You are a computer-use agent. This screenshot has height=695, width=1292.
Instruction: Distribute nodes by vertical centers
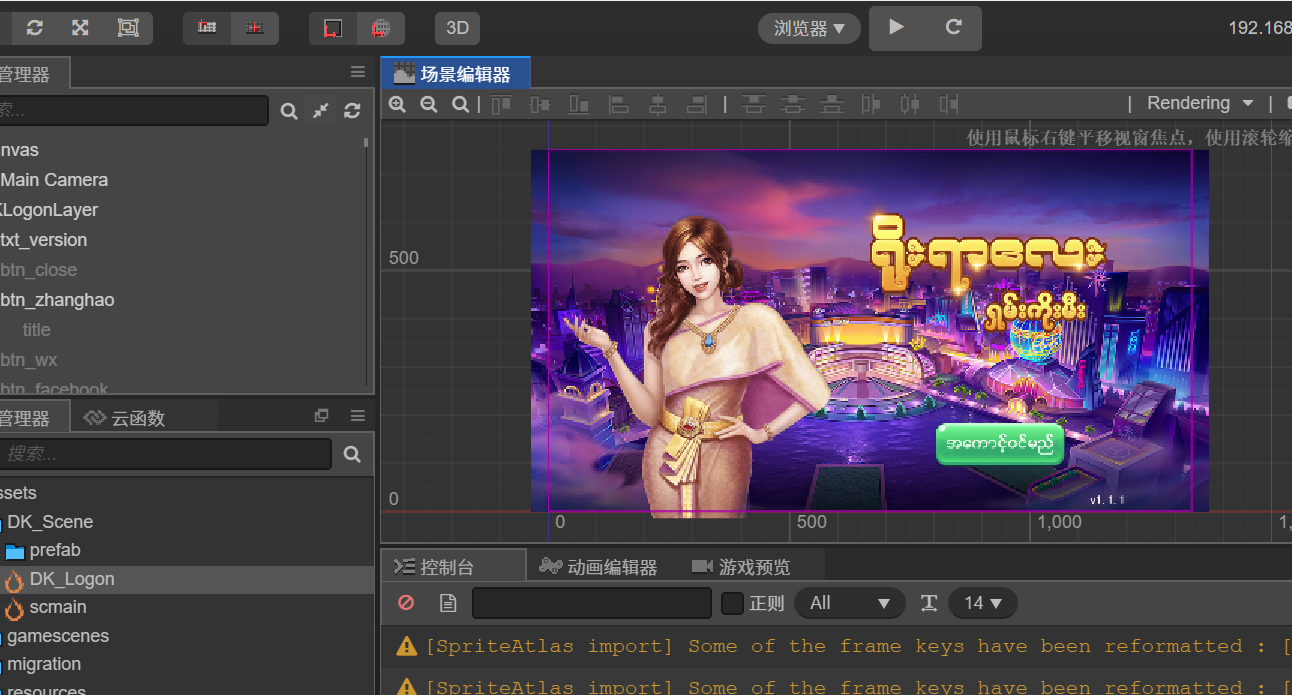[793, 104]
